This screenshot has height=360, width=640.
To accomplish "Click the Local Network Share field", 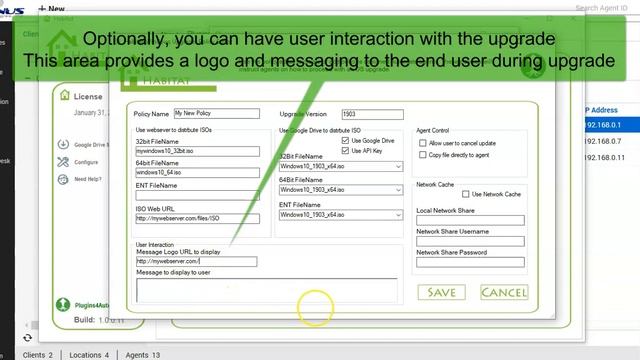I will [470, 220].
